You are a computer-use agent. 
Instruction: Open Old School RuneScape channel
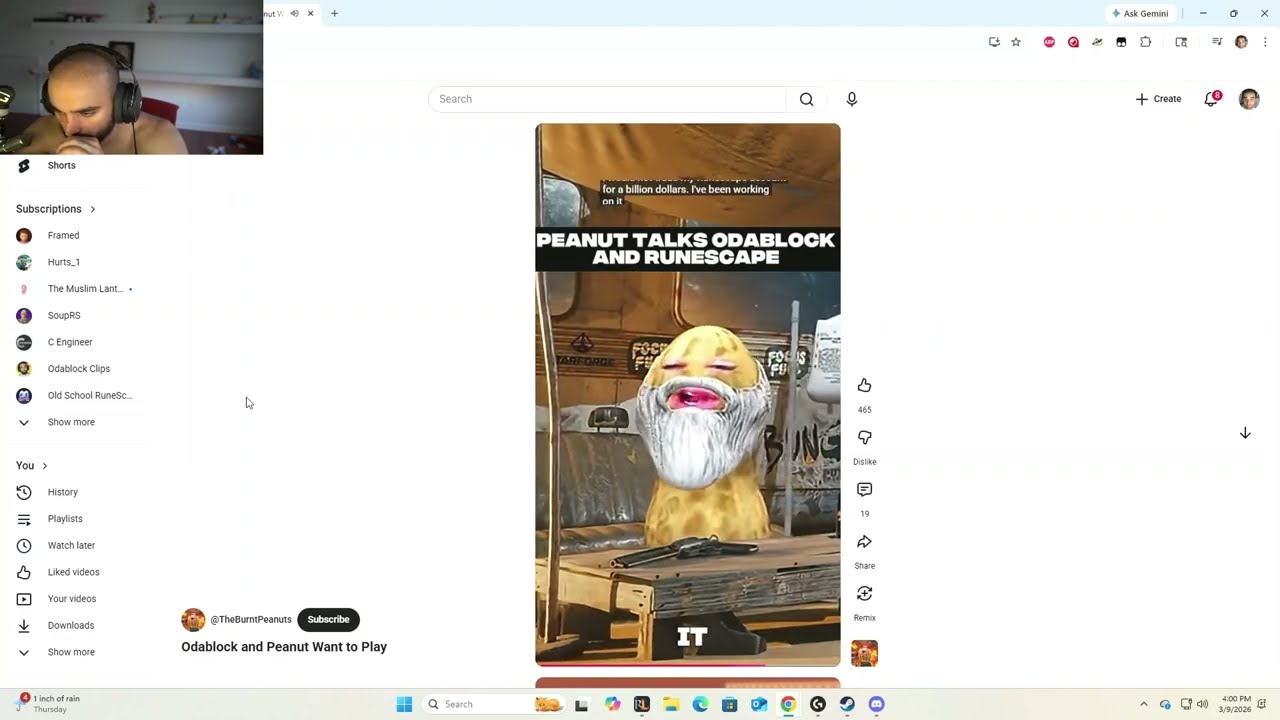pos(90,396)
